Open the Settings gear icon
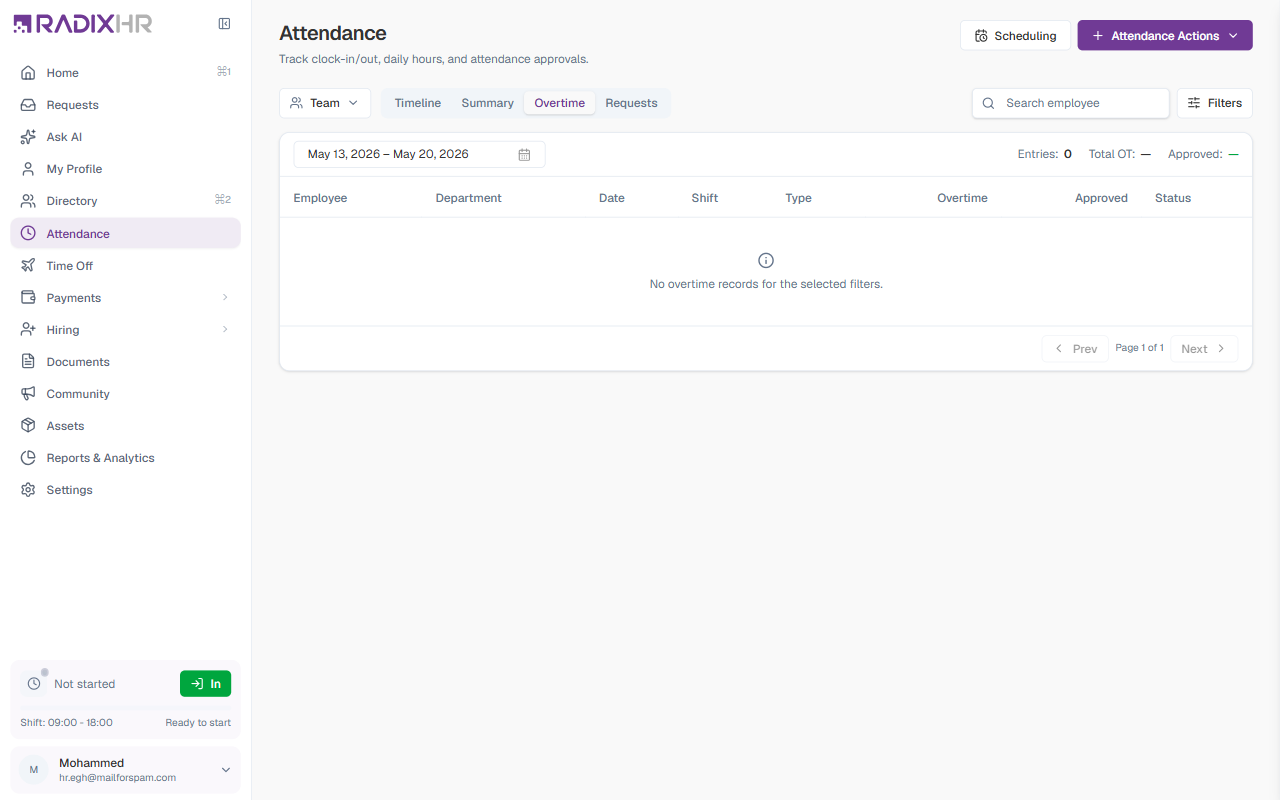The height and width of the screenshot is (800, 1280). click(28, 490)
